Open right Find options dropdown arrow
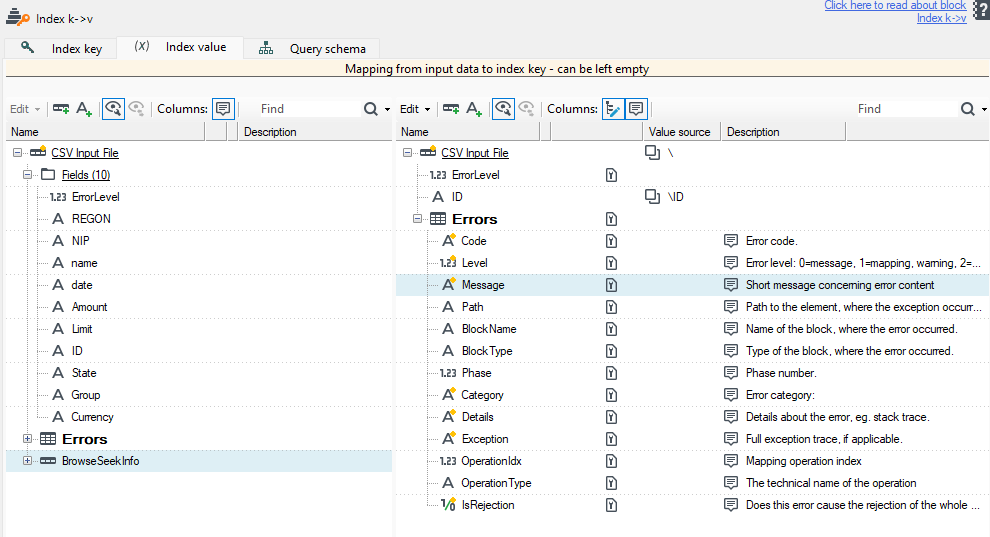This screenshot has height=537, width=990. click(984, 109)
